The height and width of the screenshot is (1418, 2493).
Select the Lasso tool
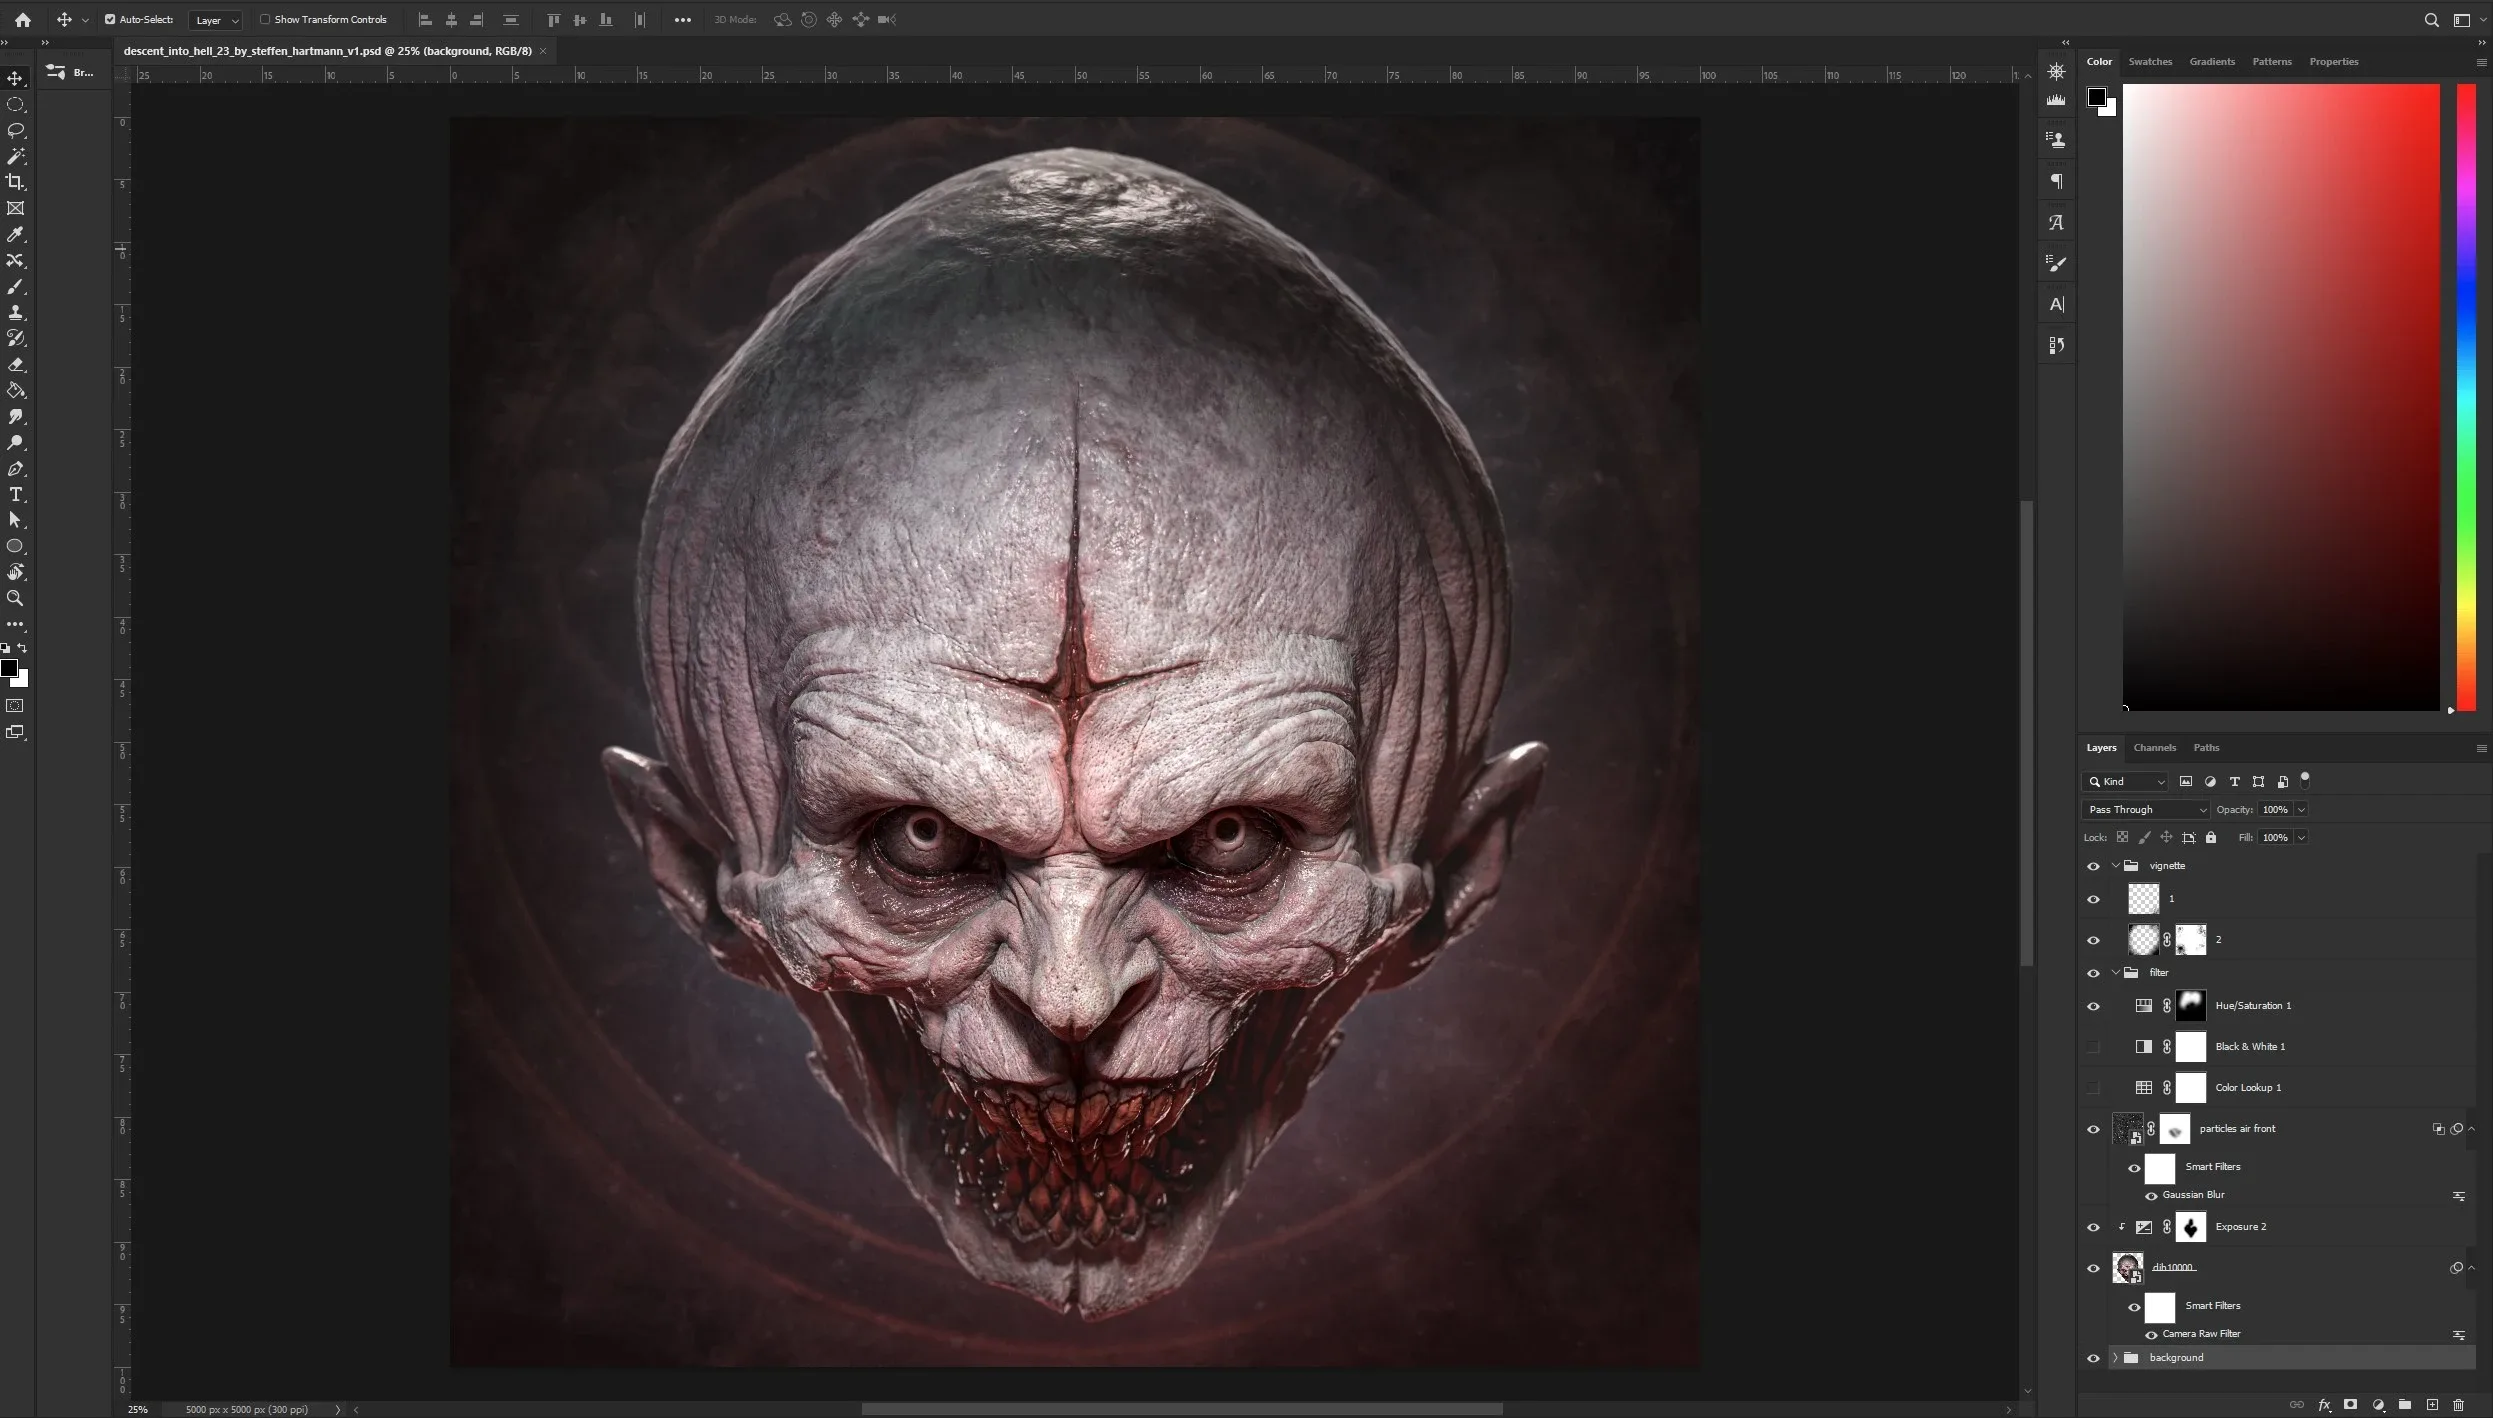(15, 130)
